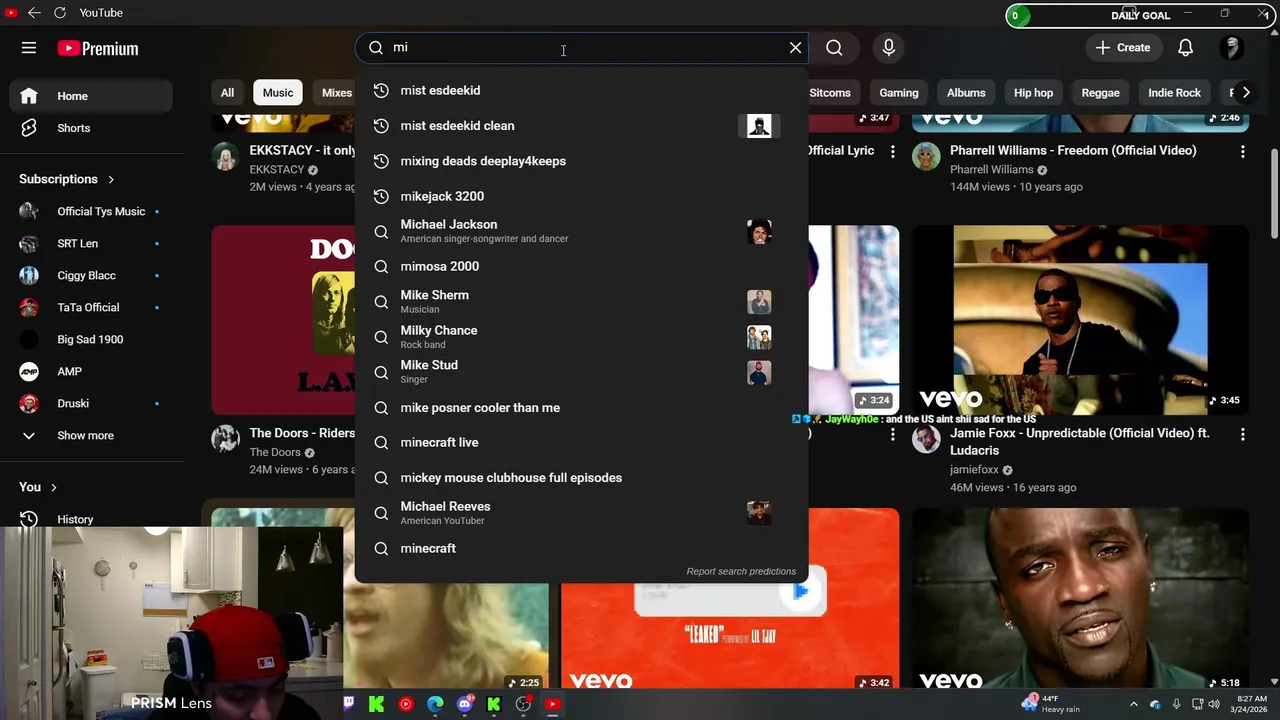Expand the You section chevron
The image size is (1280, 720).
(54, 487)
